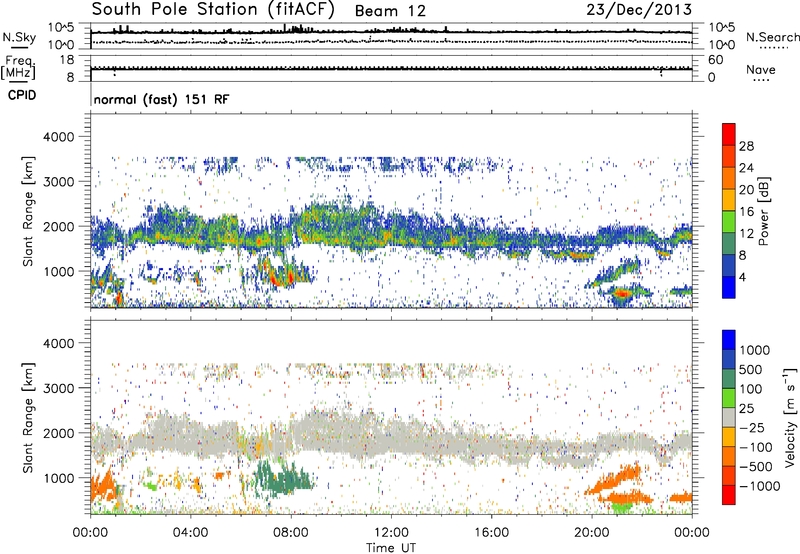Select Power colorbar light green segment 12 to 16
The height and width of the screenshot is (554, 800).
click(x=729, y=221)
